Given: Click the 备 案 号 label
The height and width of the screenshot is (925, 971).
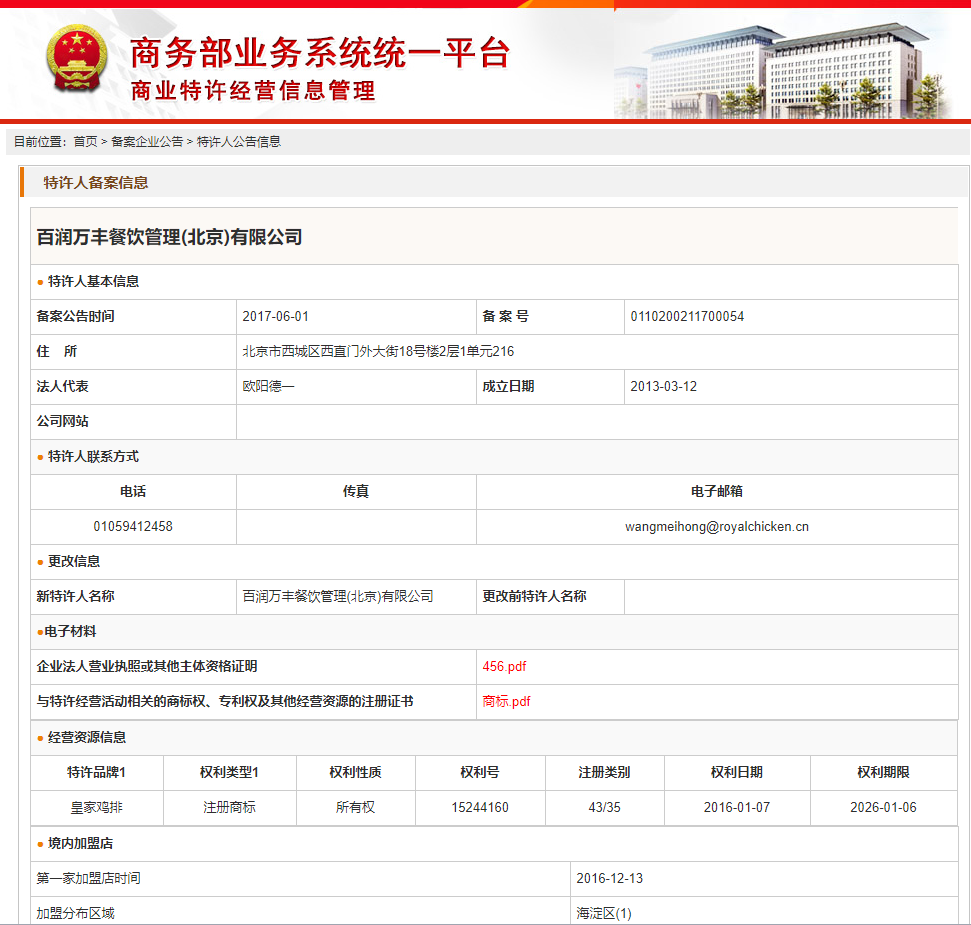Looking at the screenshot, I should pyautogui.click(x=505, y=316).
